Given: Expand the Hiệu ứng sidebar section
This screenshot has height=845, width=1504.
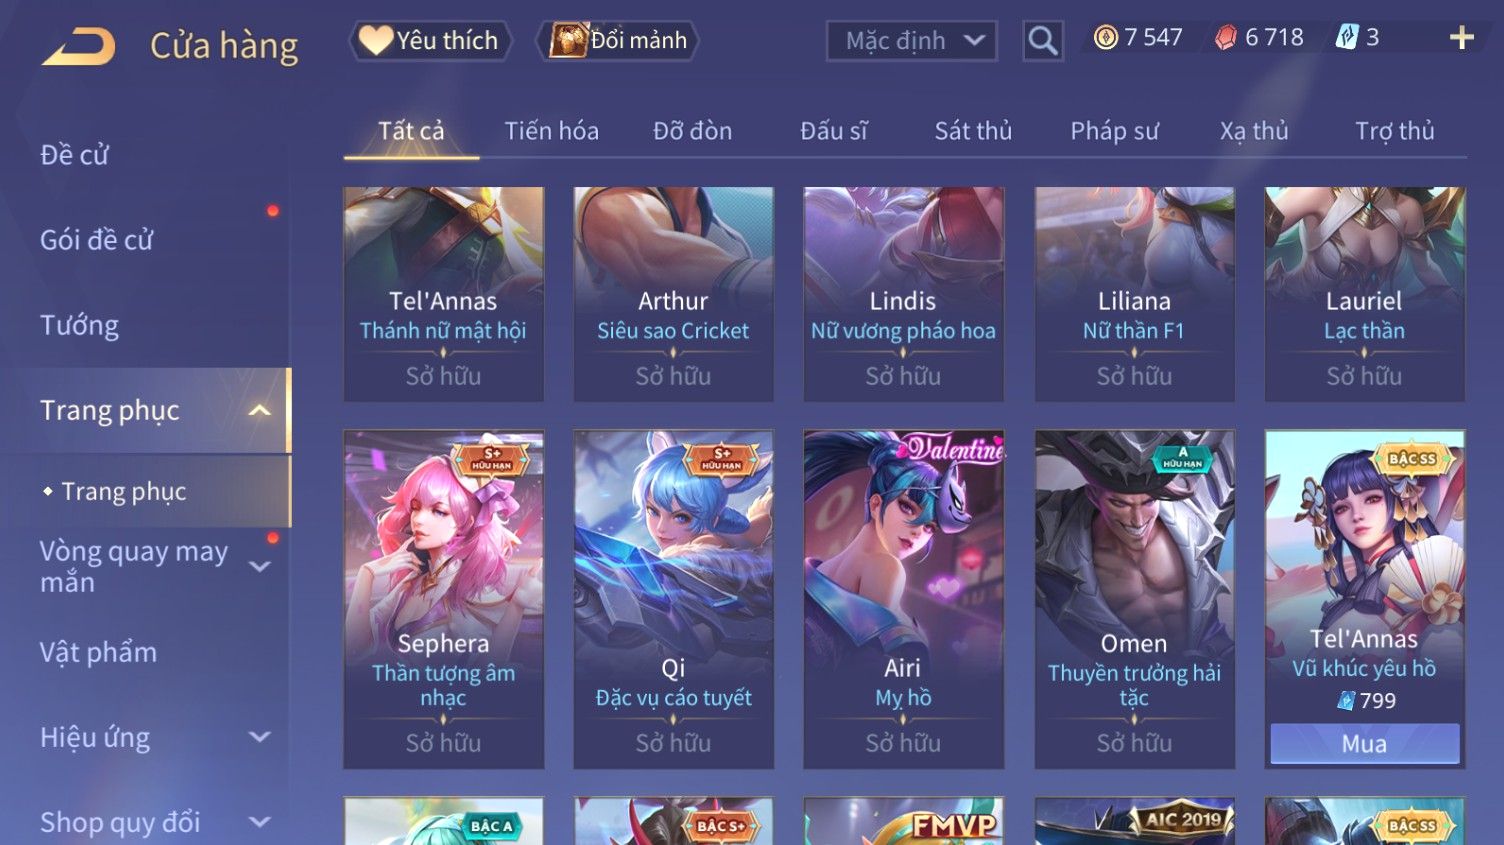Looking at the screenshot, I should click(259, 737).
